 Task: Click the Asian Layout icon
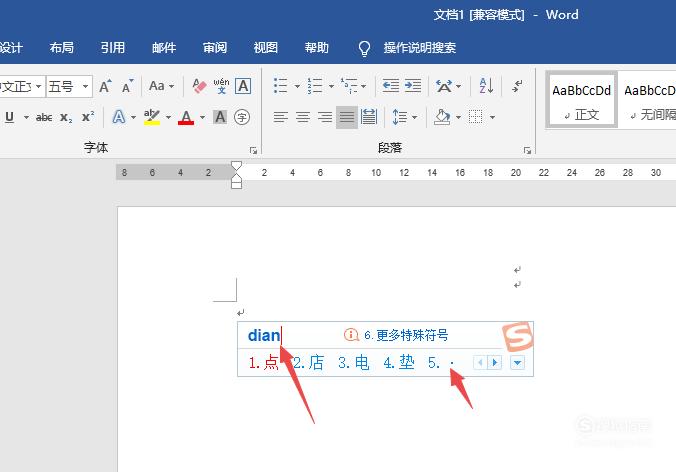(444, 86)
